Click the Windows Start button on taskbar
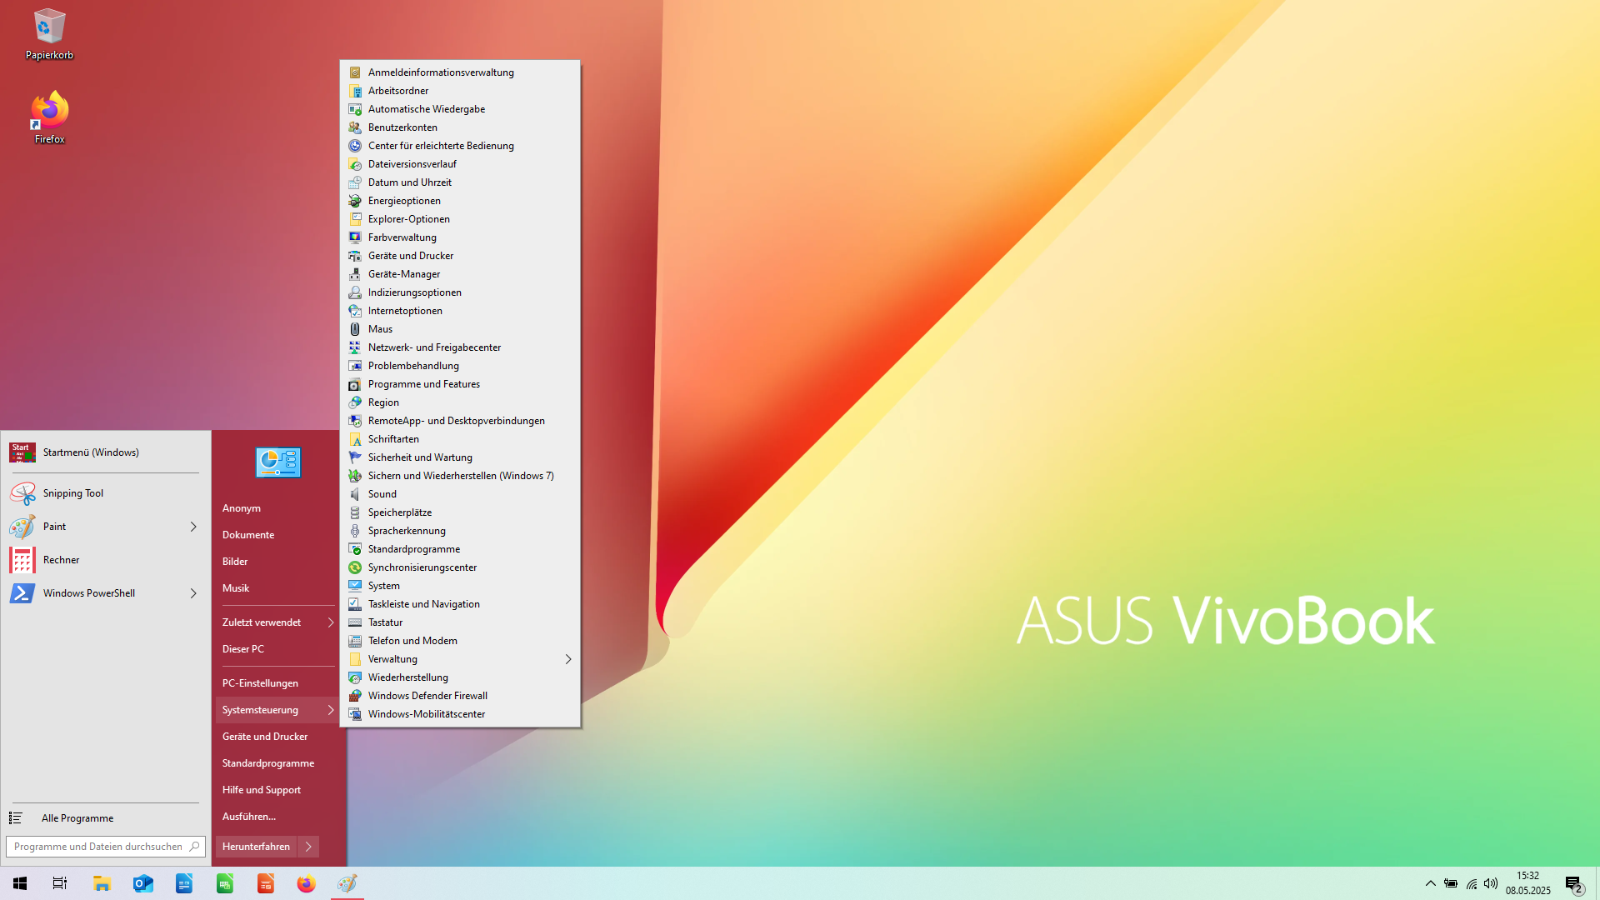 20,883
